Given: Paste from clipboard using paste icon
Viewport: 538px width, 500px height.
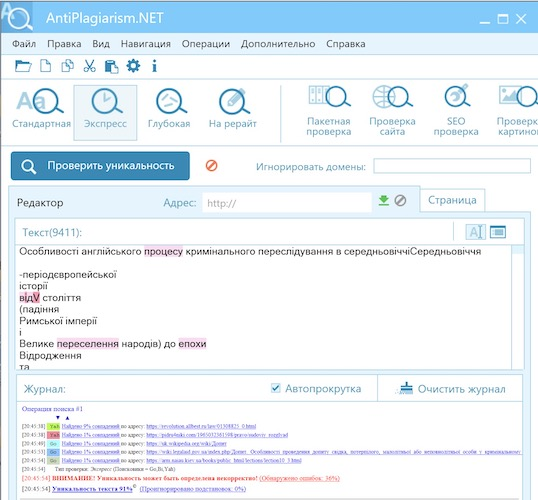Looking at the screenshot, I should (112, 66).
